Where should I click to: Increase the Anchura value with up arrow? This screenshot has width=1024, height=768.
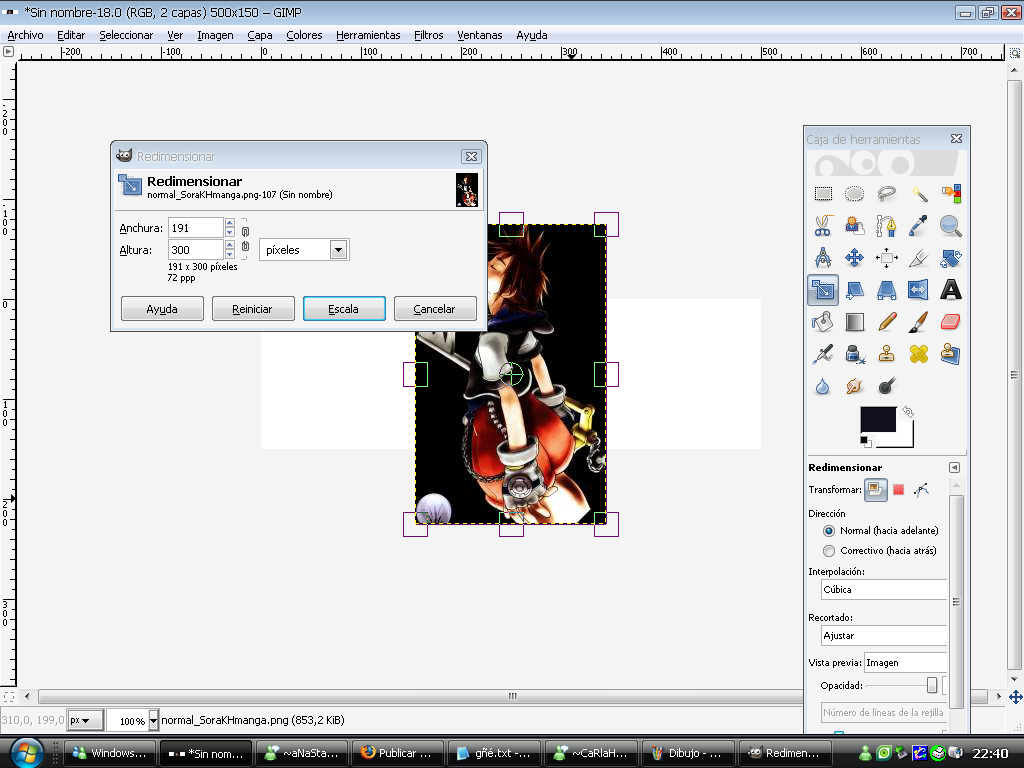click(x=230, y=223)
